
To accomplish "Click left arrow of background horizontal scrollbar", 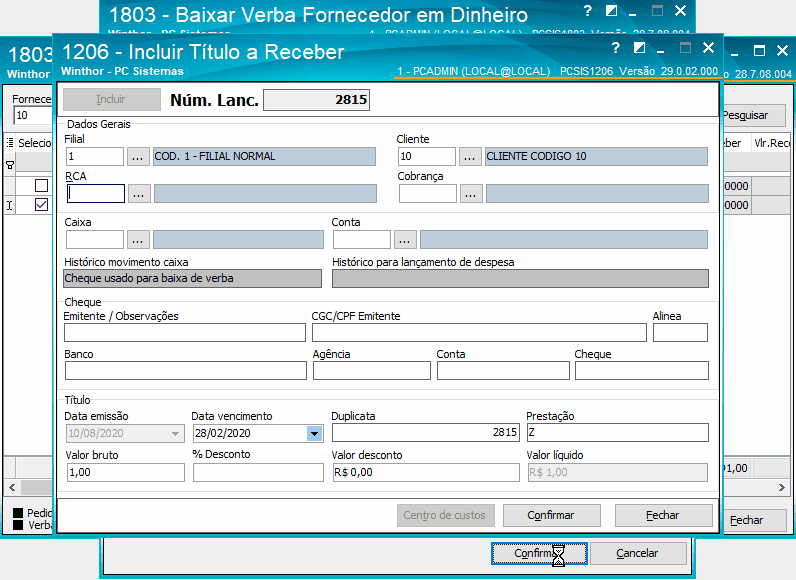I will pos(12,488).
